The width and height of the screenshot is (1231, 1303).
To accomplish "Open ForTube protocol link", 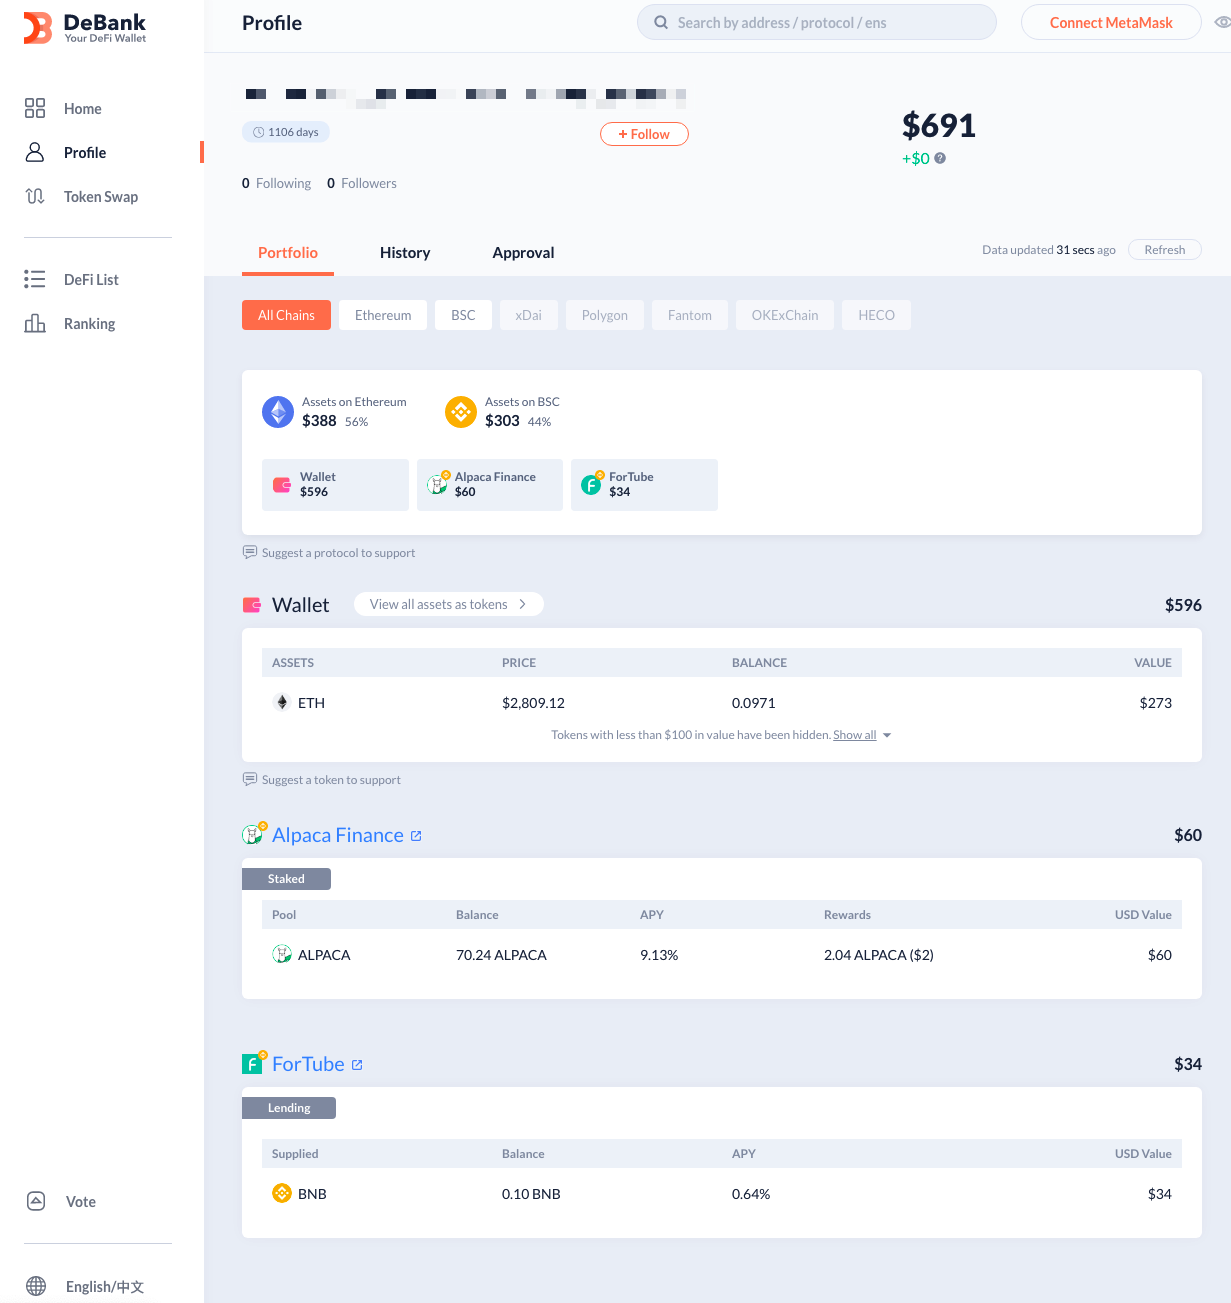I will point(308,1064).
